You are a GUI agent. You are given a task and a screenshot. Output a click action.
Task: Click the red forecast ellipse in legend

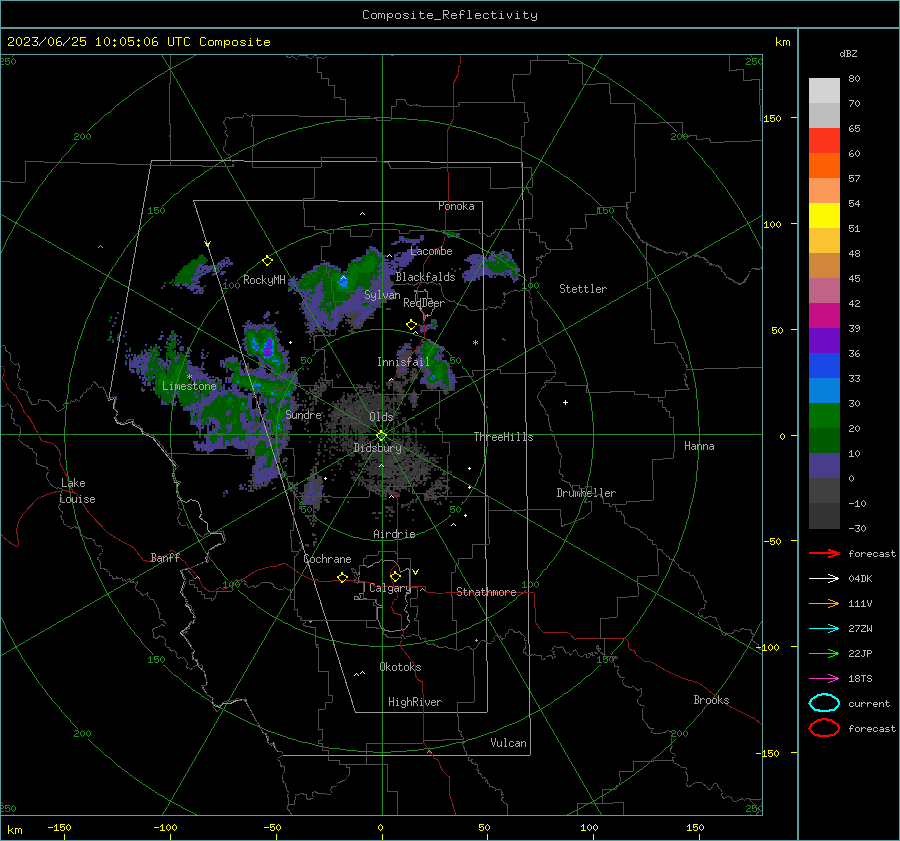824,728
